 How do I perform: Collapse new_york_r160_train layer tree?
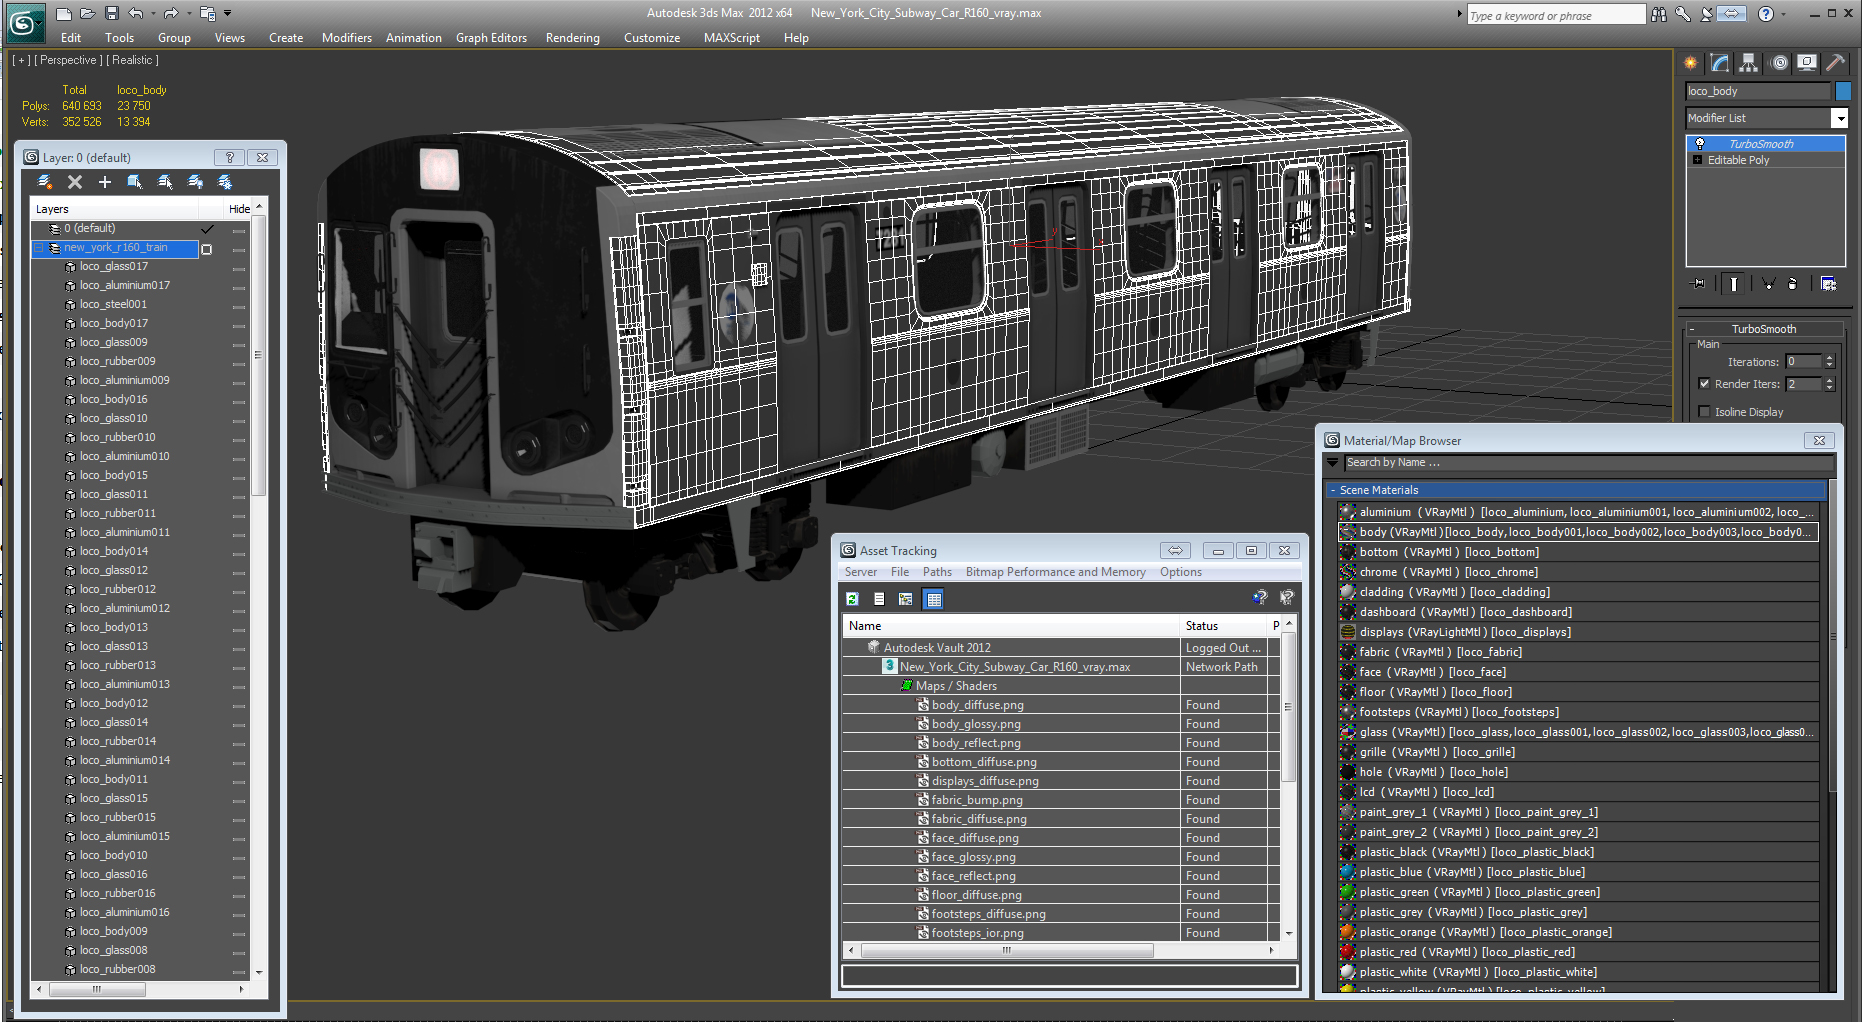[x=40, y=248]
